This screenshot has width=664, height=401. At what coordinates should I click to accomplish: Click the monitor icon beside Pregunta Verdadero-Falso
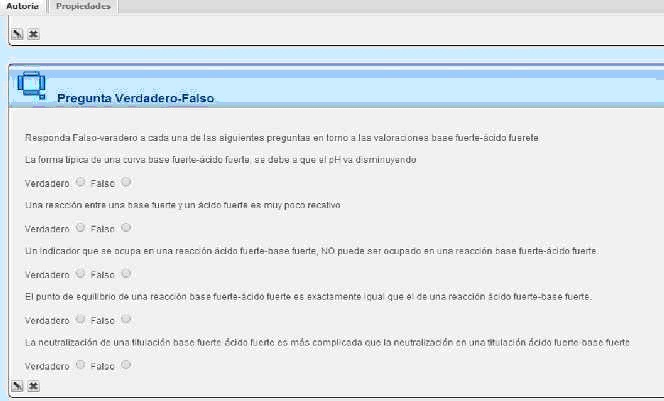point(30,88)
